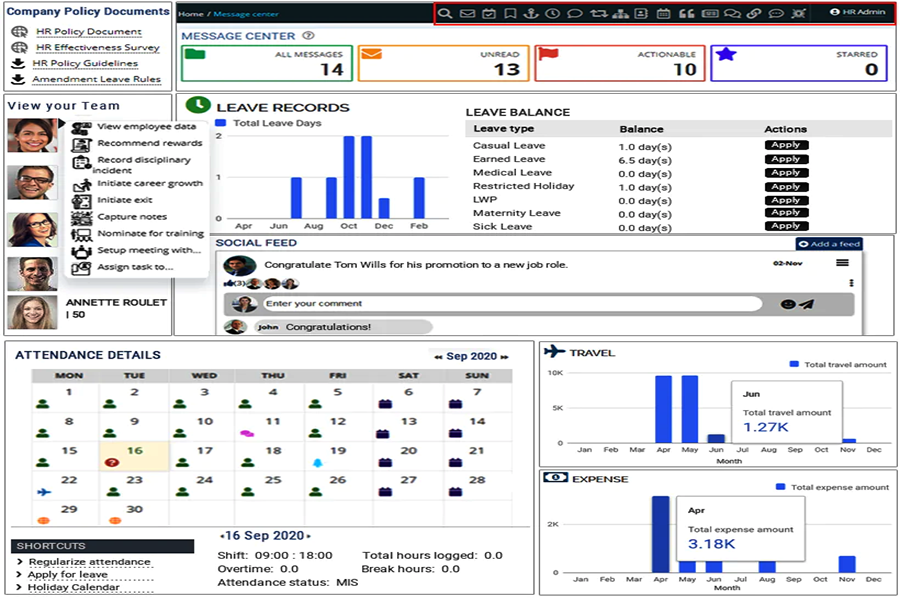This screenshot has width=900, height=600.
Task: Expand the Apply for leave shortcut
Action: click(67, 575)
